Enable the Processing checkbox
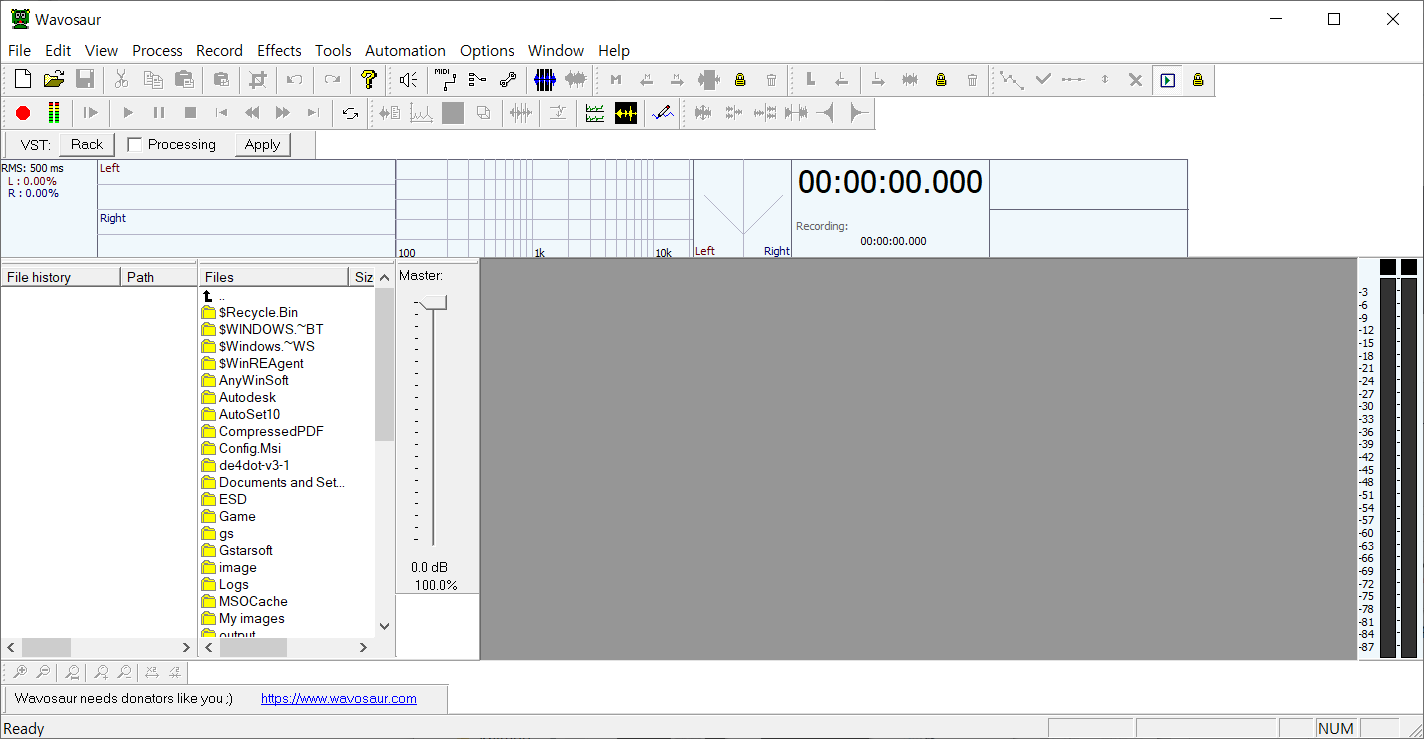This screenshot has width=1424, height=739. (135, 144)
